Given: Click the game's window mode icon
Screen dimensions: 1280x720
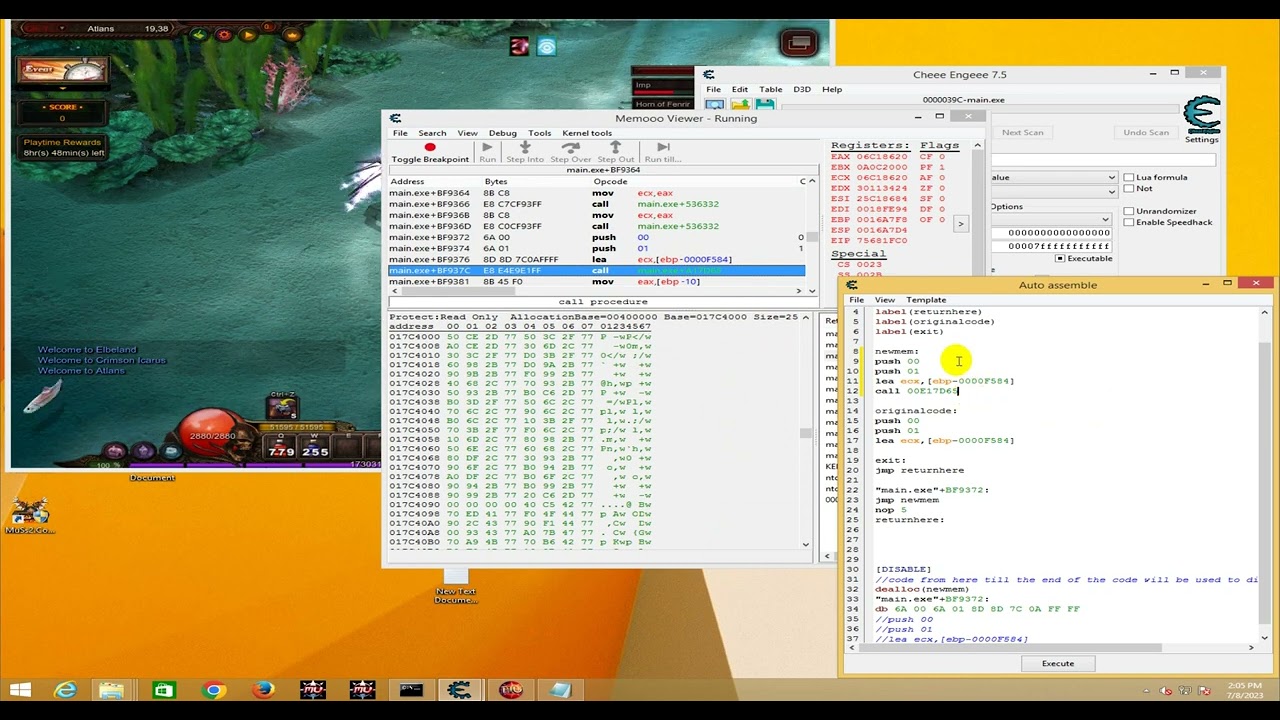Looking at the screenshot, I should [x=799, y=42].
